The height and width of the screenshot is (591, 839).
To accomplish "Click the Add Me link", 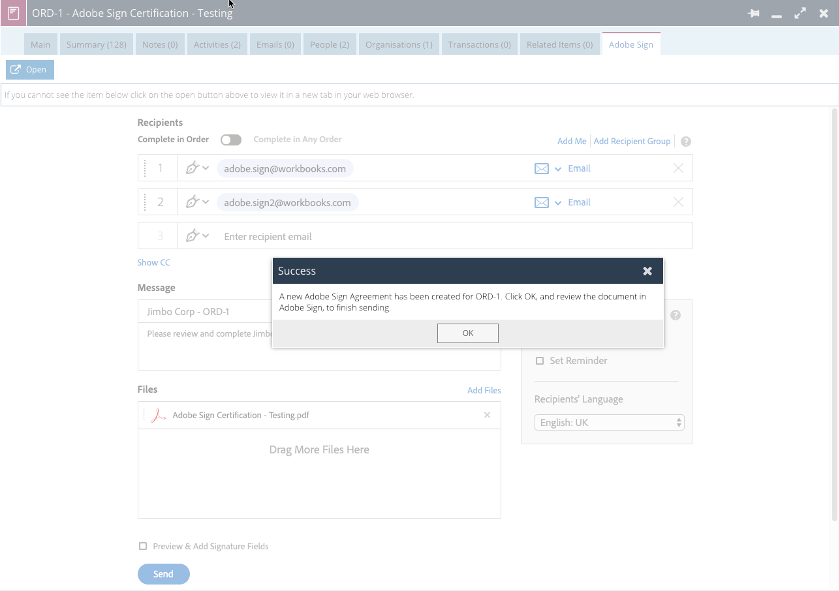I will [571, 141].
